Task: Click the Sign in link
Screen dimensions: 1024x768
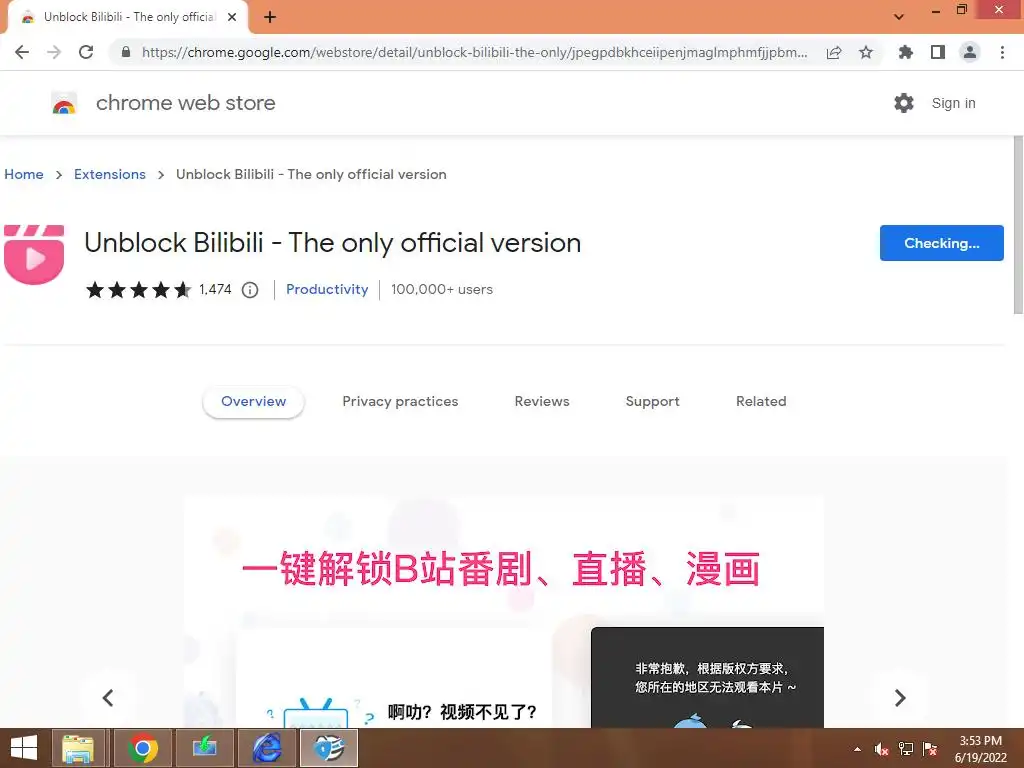Action: pos(953,103)
